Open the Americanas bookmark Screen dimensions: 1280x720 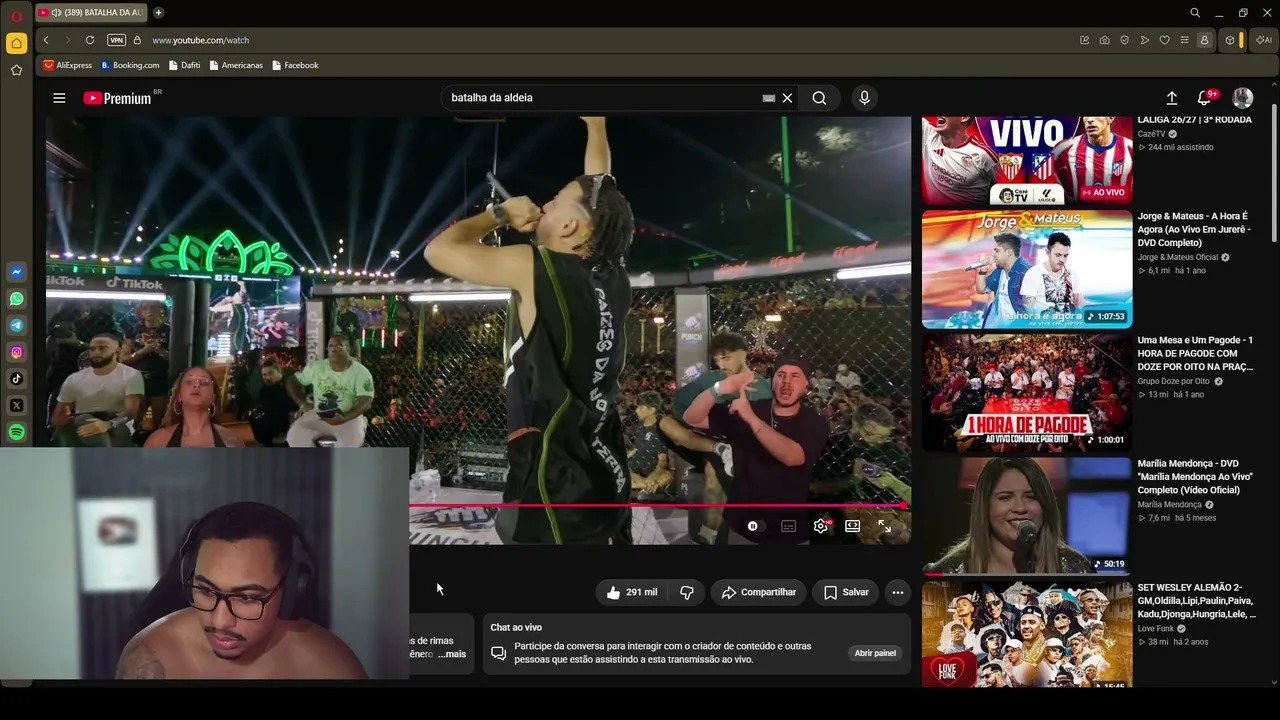pyautogui.click(x=236, y=65)
